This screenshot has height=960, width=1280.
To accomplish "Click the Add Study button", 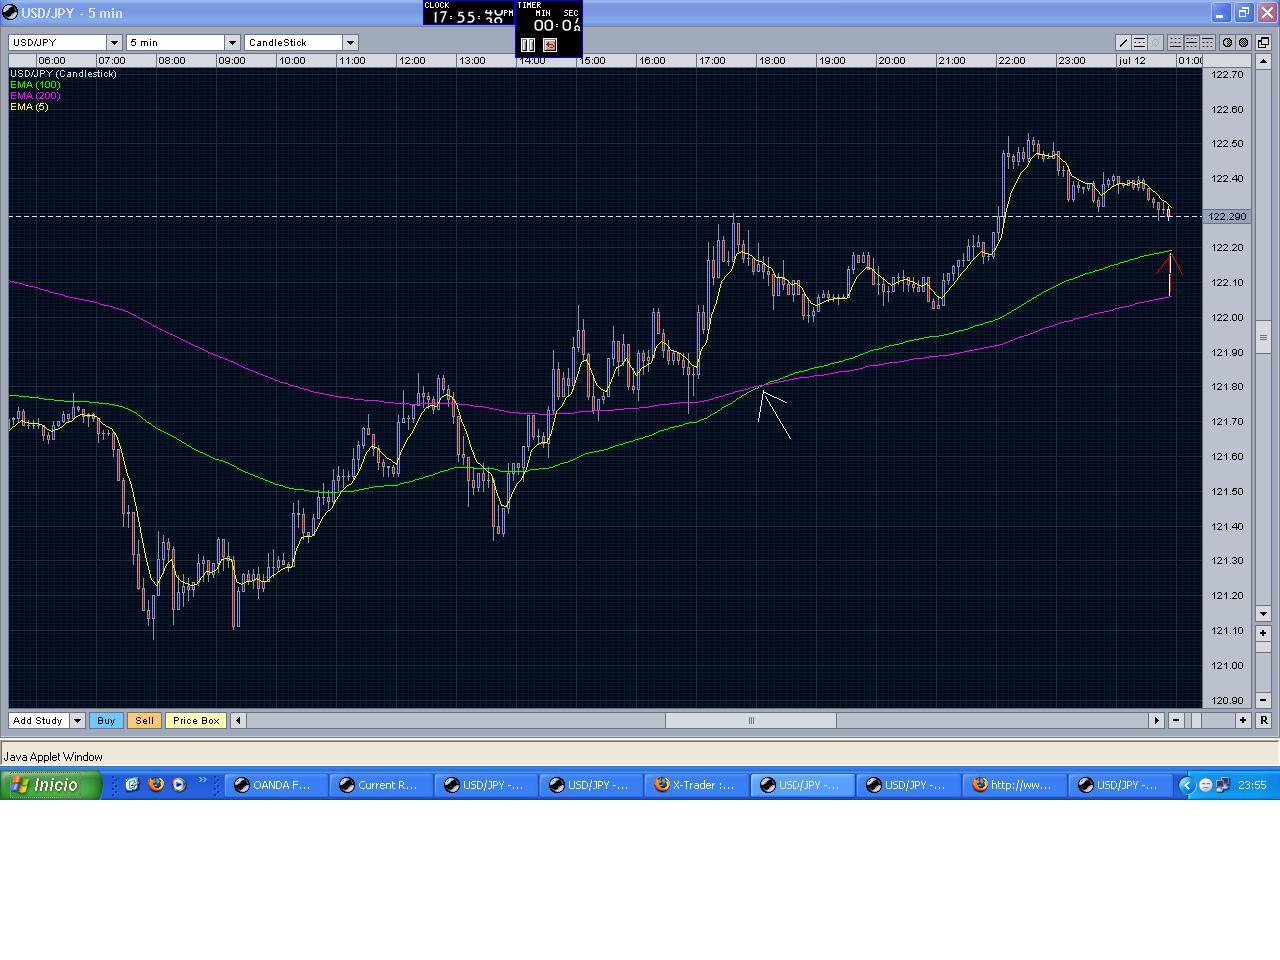I will (38, 720).
